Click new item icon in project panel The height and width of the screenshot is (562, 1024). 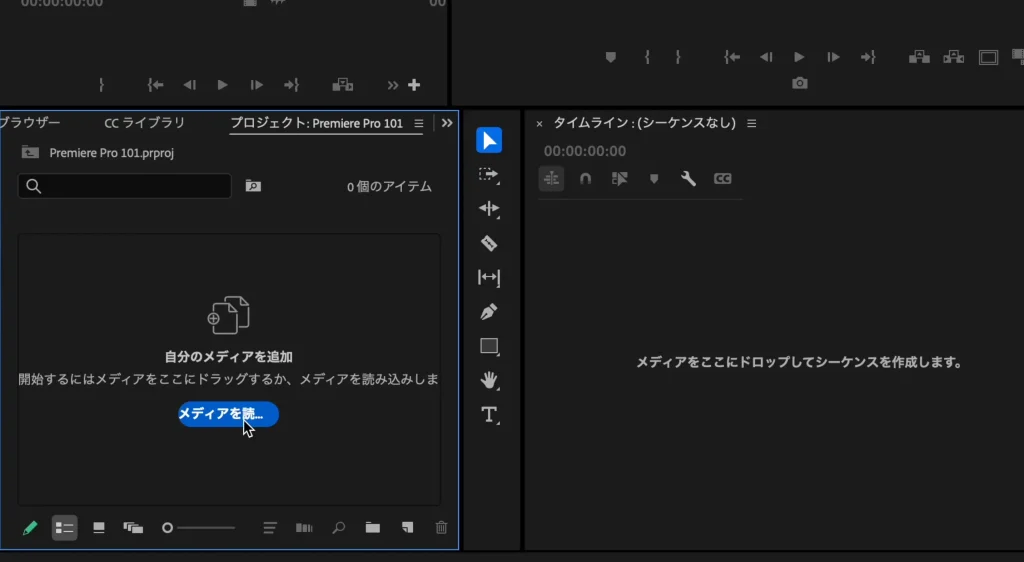pyautogui.click(x=407, y=527)
